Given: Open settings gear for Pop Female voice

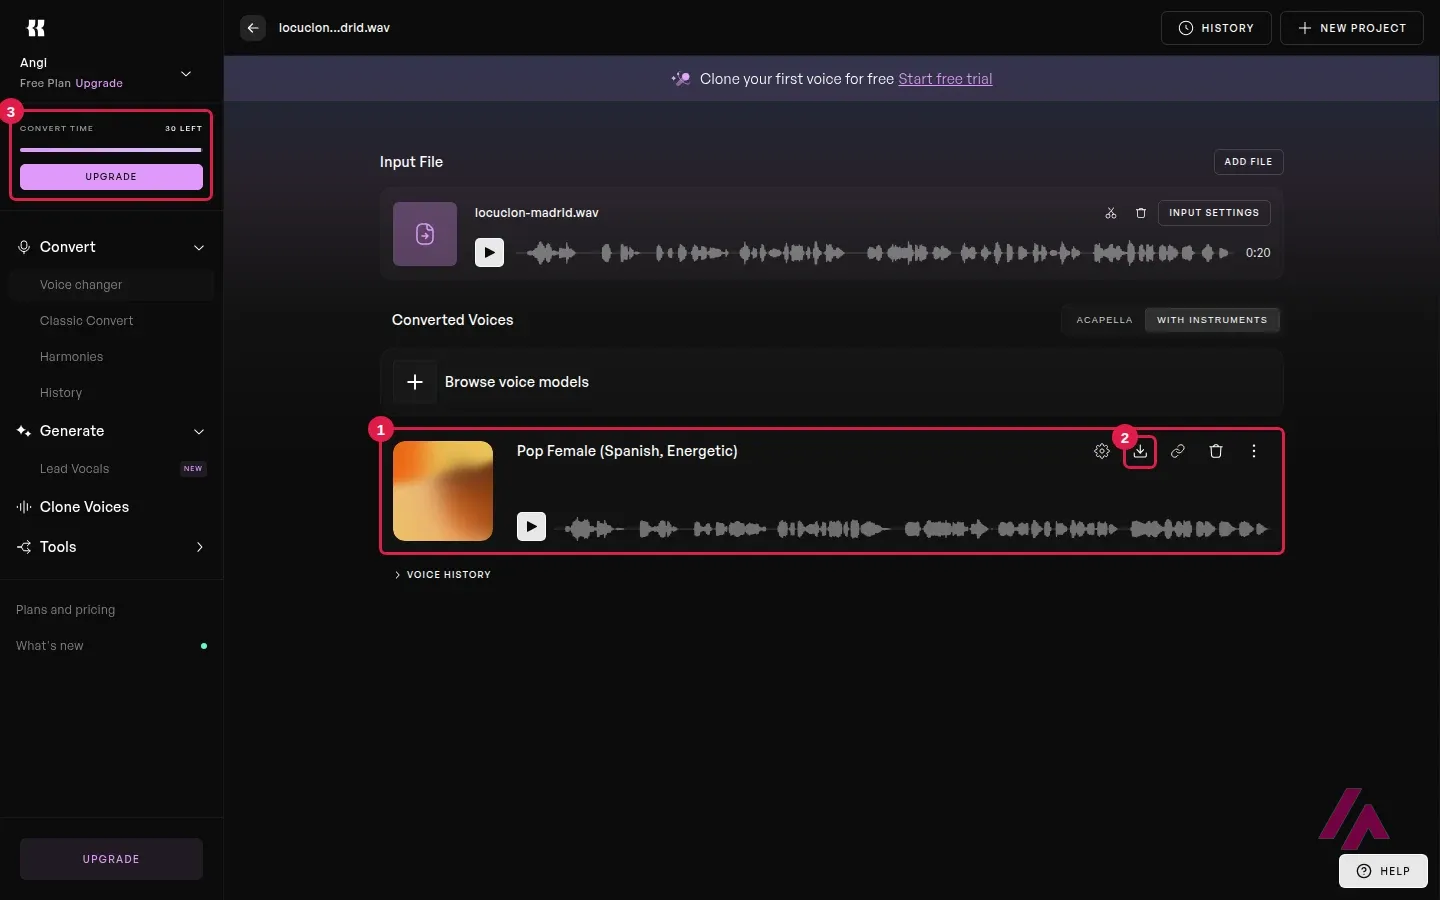Looking at the screenshot, I should tap(1102, 451).
